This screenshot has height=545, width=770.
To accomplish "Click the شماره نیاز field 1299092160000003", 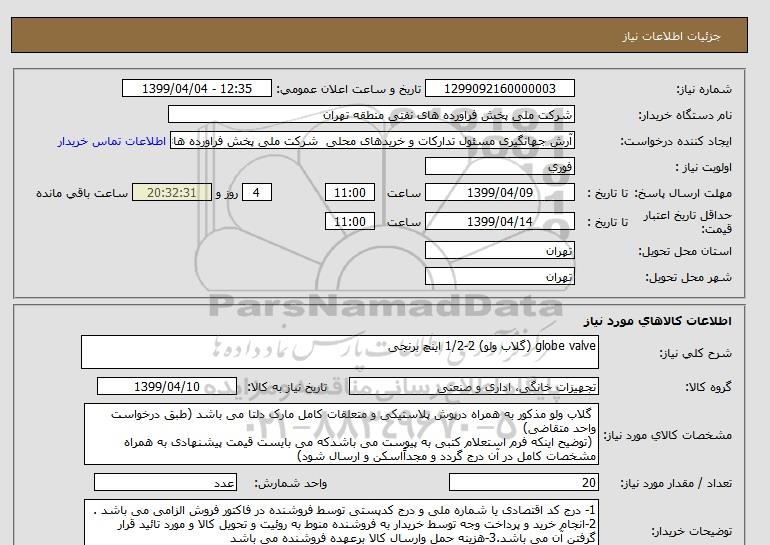I will (x=500, y=88).
